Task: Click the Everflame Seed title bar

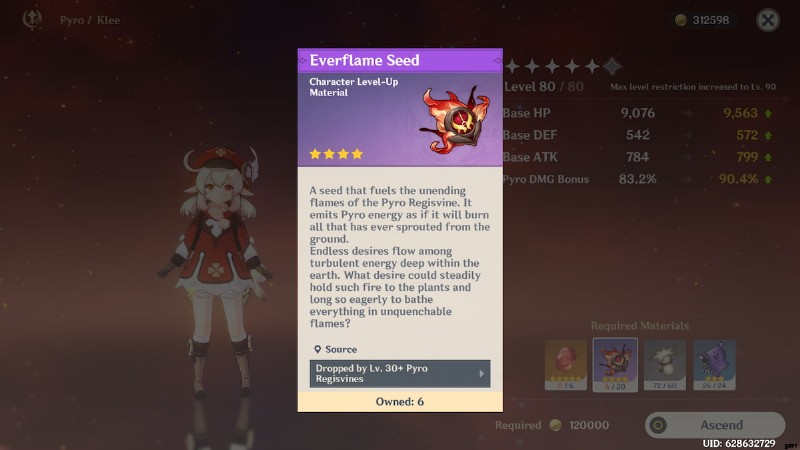Action: point(400,60)
